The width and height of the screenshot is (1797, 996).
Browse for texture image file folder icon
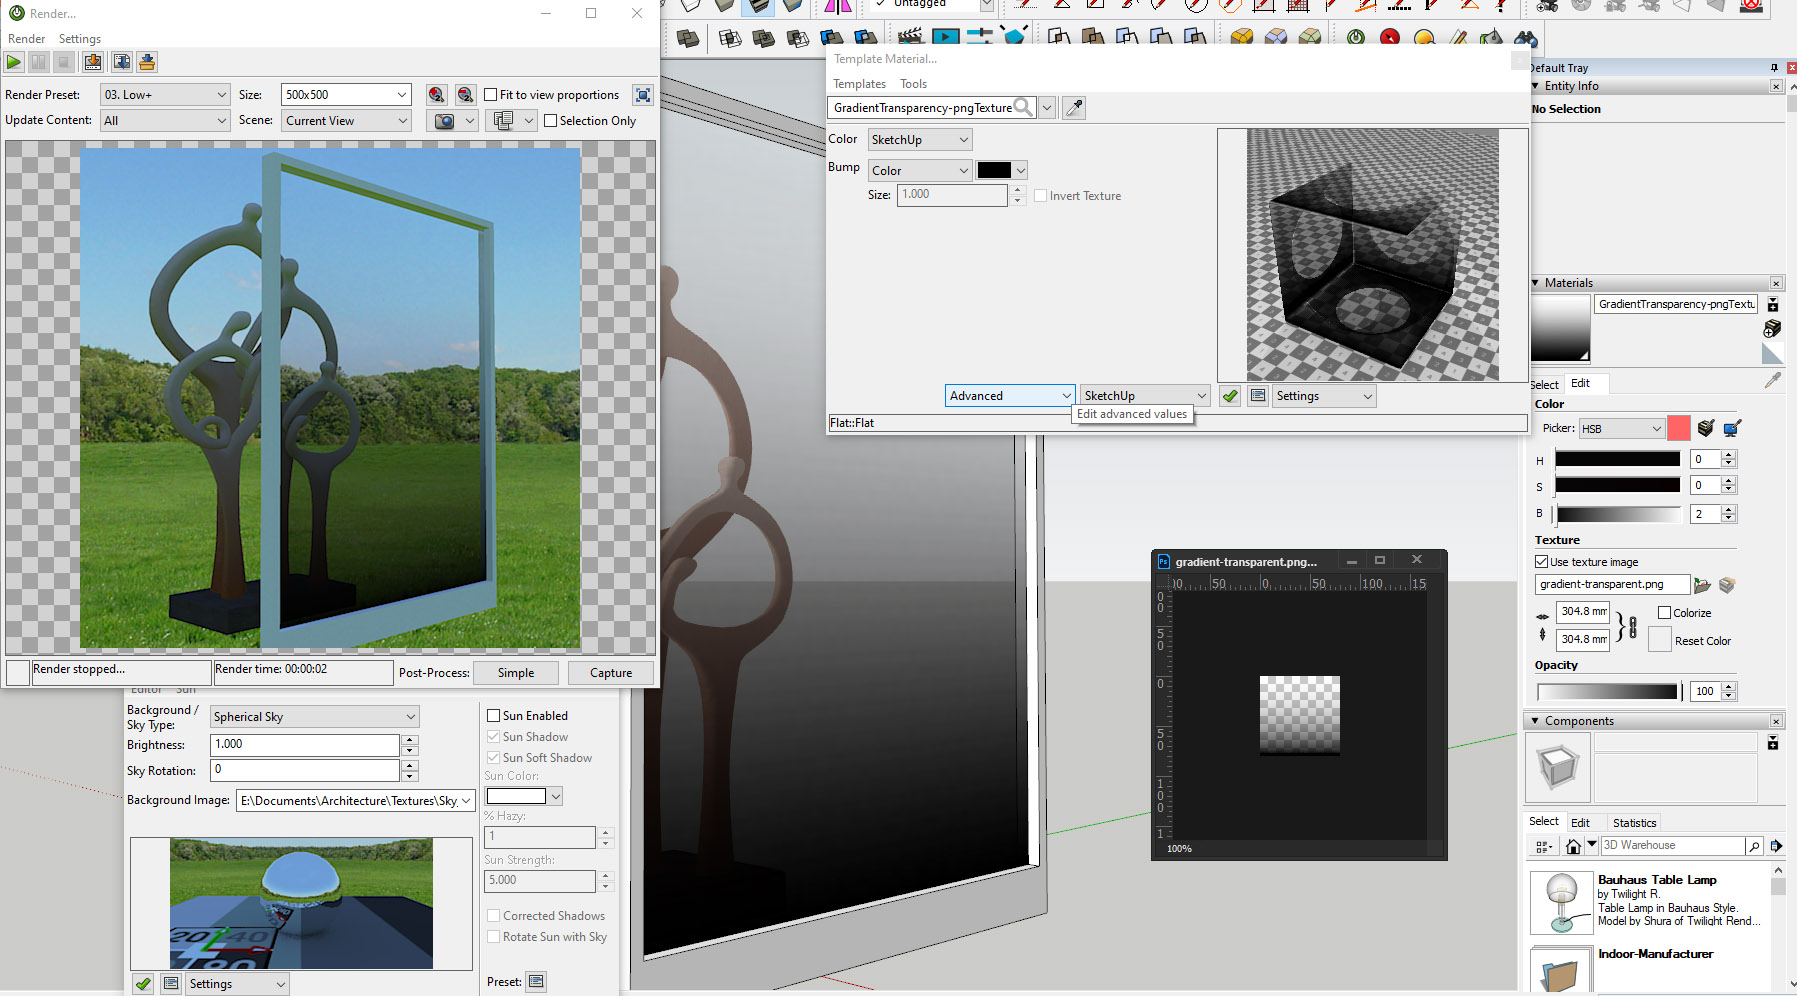(x=1702, y=585)
